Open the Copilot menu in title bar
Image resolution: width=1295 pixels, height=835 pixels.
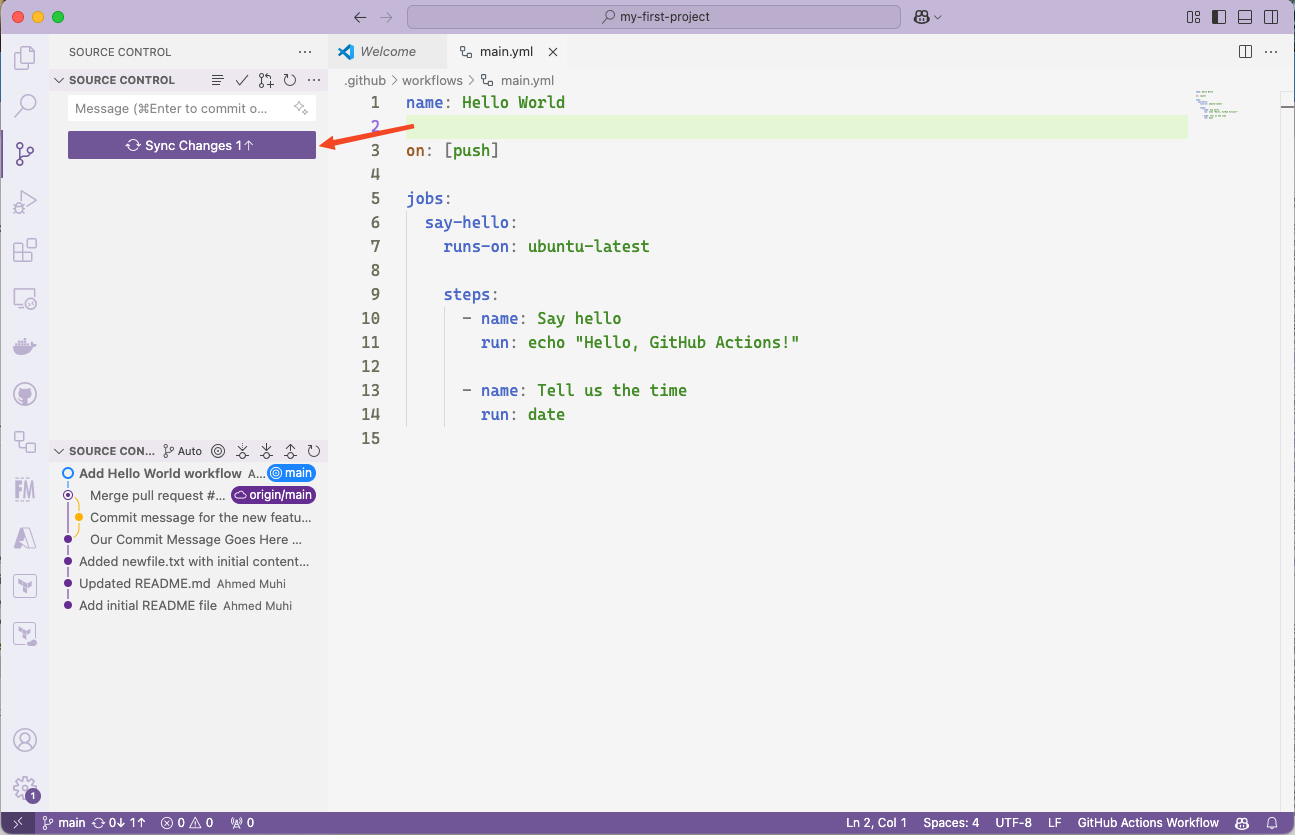921,17
